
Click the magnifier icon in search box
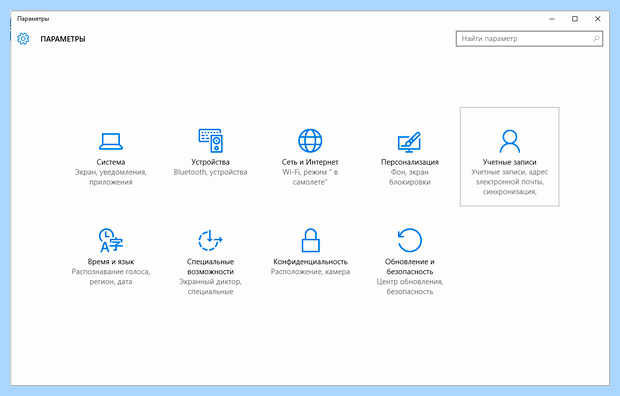pyautogui.click(x=596, y=38)
